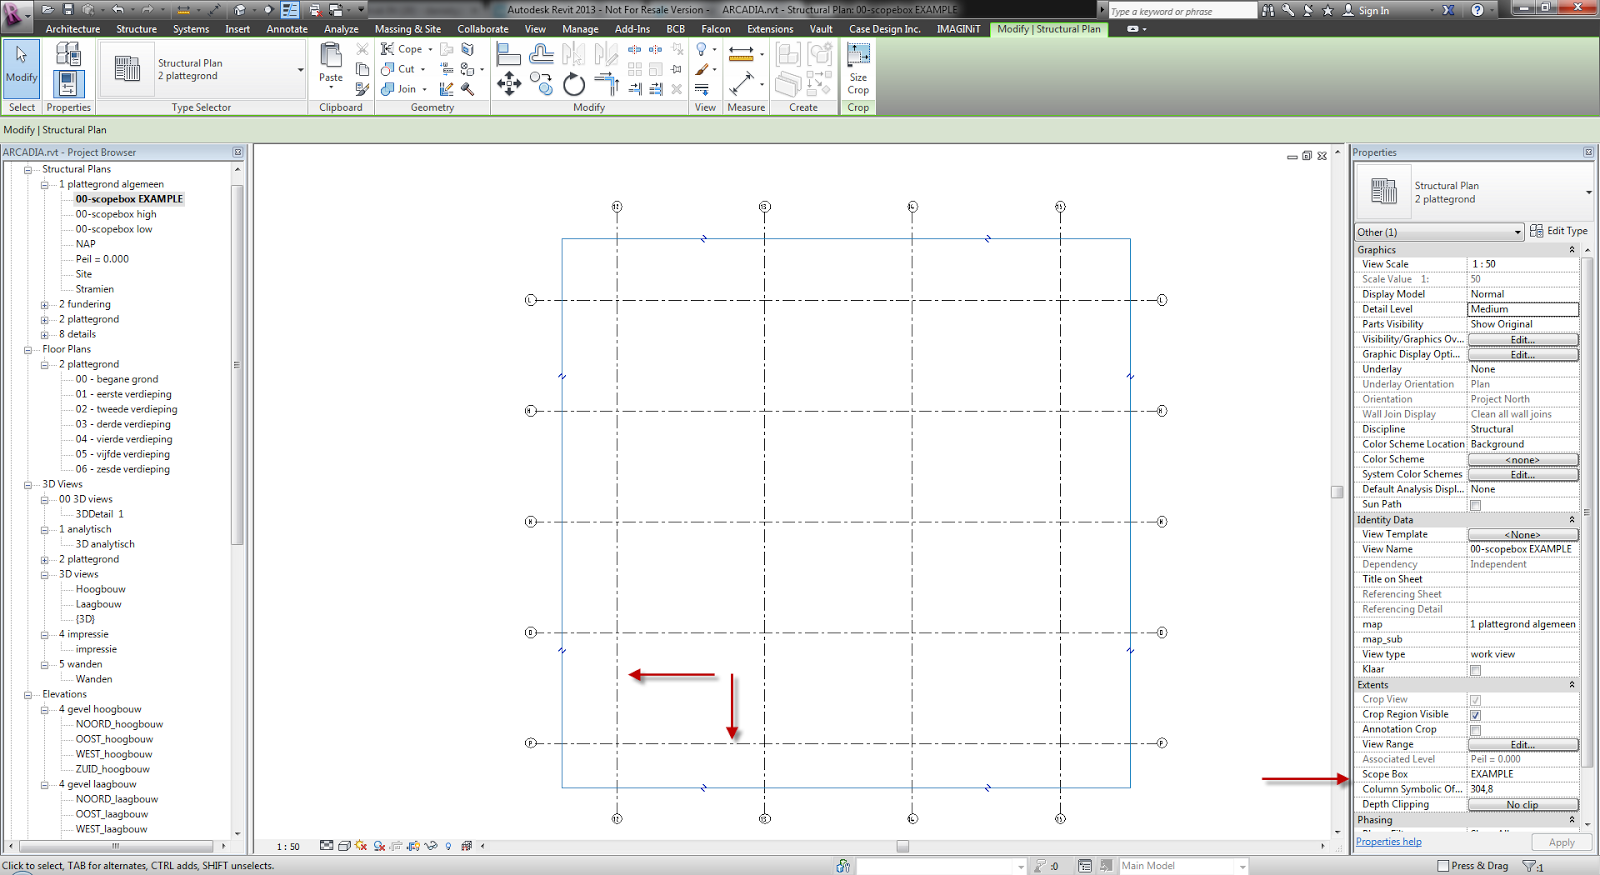The height and width of the screenshot is (875, 1600).
Task: Click Reveal Hidden Elements lightbulb icon
Action: pos(448,846)
